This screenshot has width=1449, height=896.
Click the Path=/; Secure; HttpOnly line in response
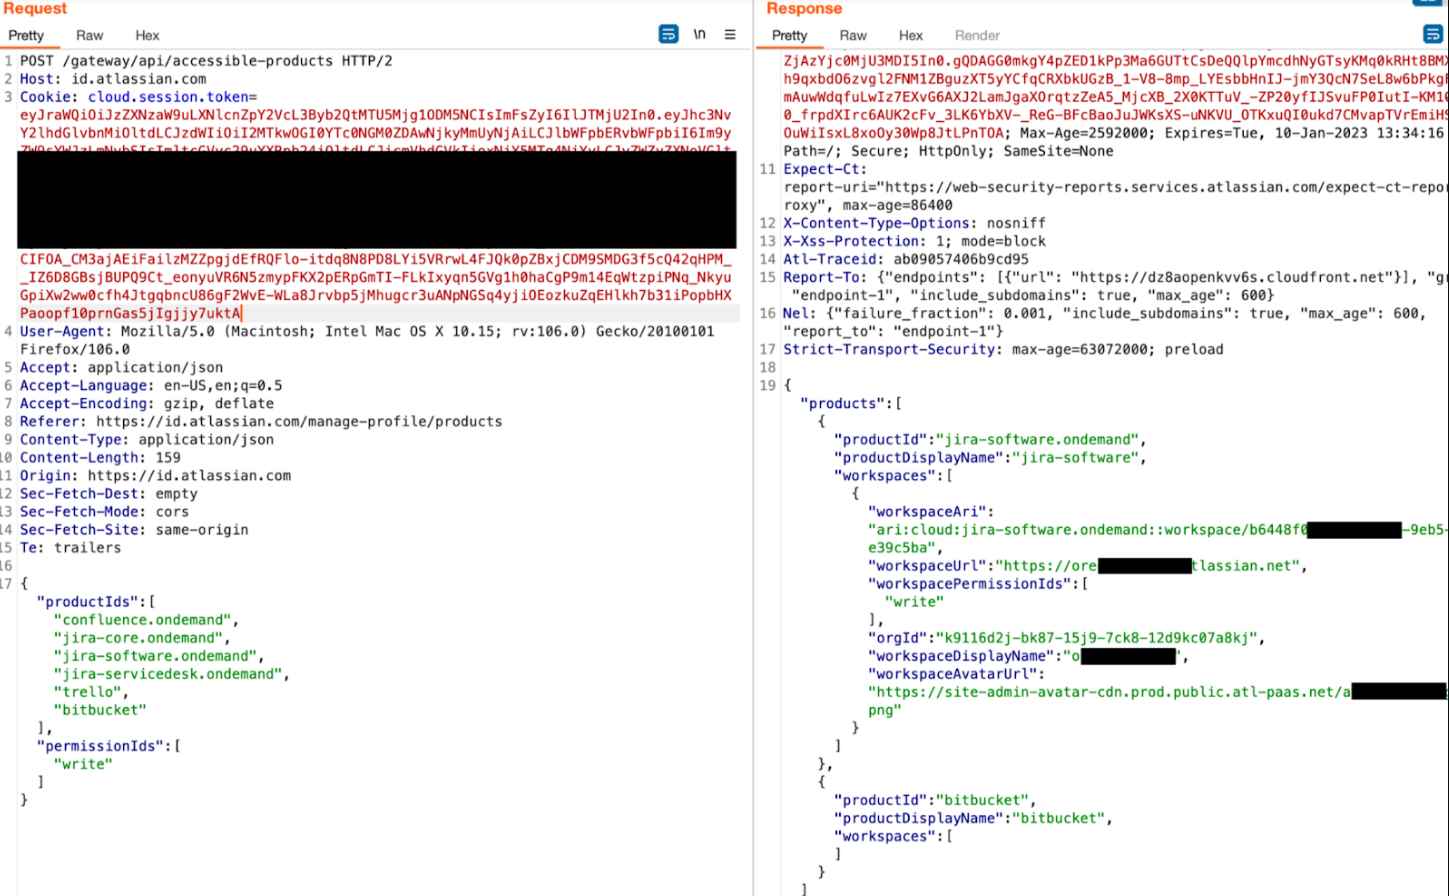pyautogui.click(x=948, y=151)
